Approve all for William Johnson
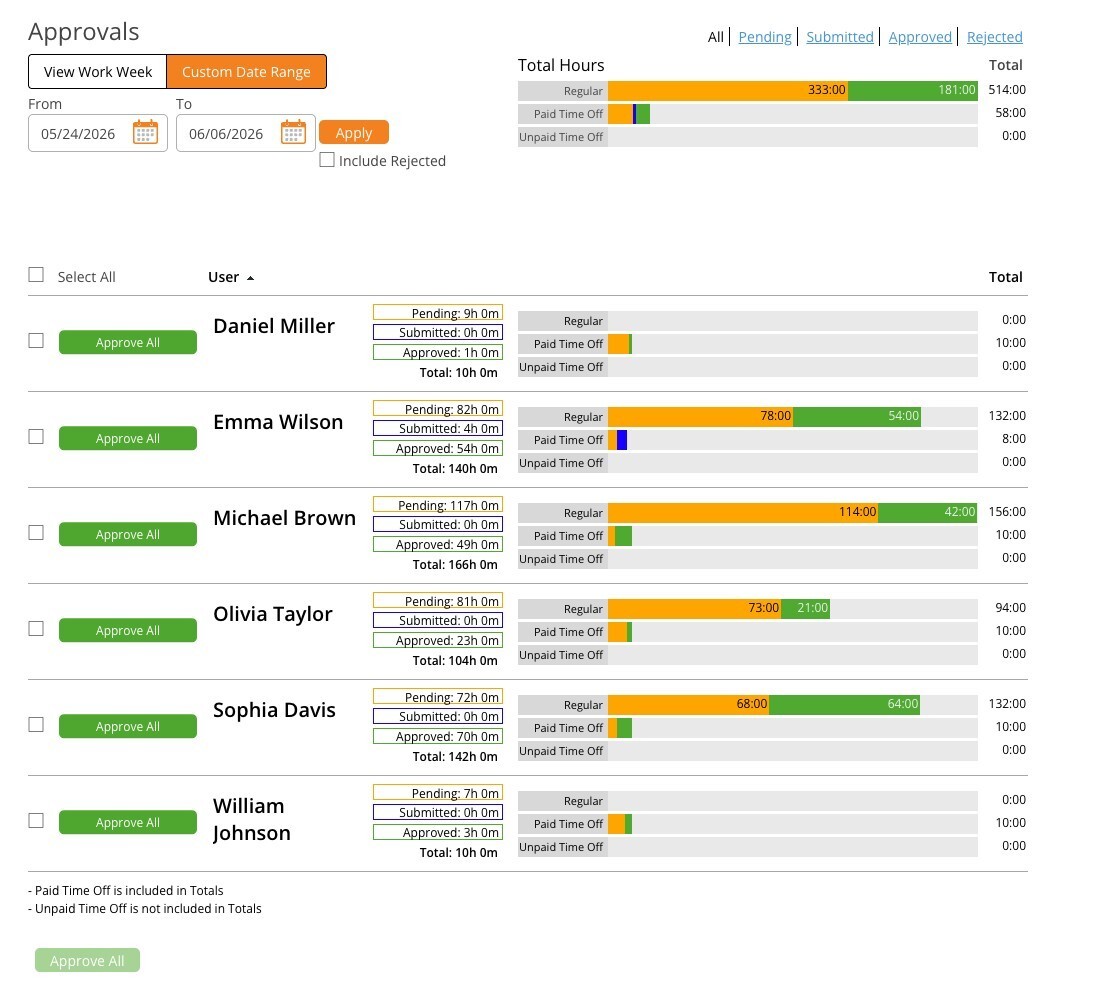1094x1001 pixels. tap(128, 822)
